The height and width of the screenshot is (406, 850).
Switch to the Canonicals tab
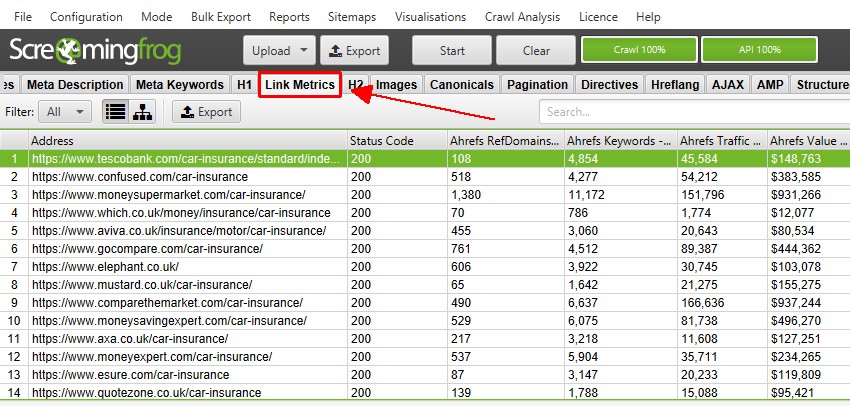point(462,85)
